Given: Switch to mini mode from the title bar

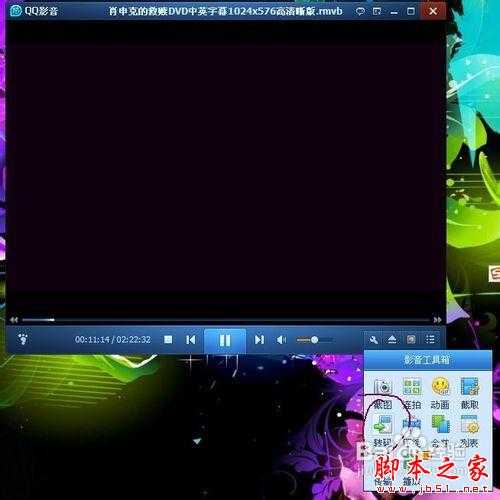Looking at the screenshot, I should (377, 11).
